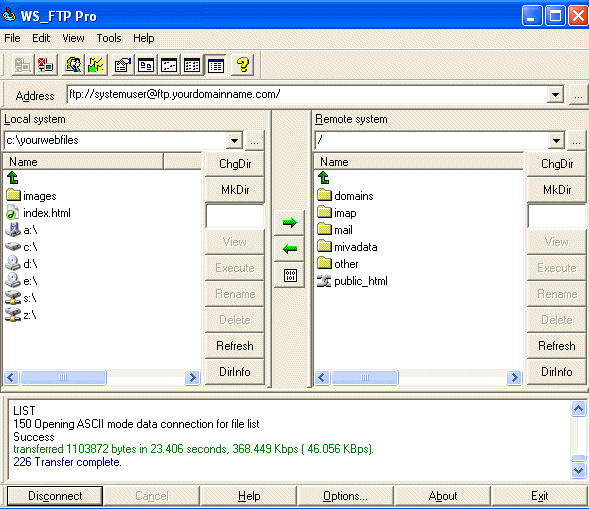
Task: Click local horizontal scrollbar thumb
Action: pyautogui.click(x=63, y=378)
